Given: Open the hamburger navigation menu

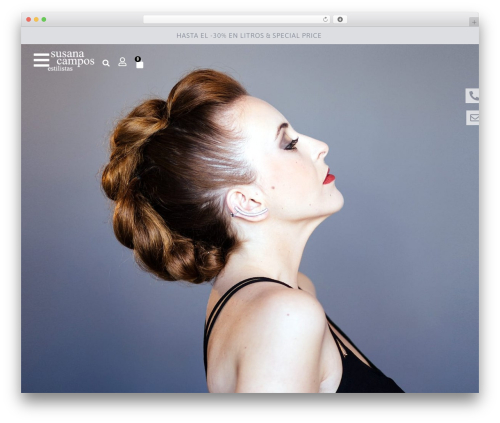Looking at the screenshot, I should point(41,60).
